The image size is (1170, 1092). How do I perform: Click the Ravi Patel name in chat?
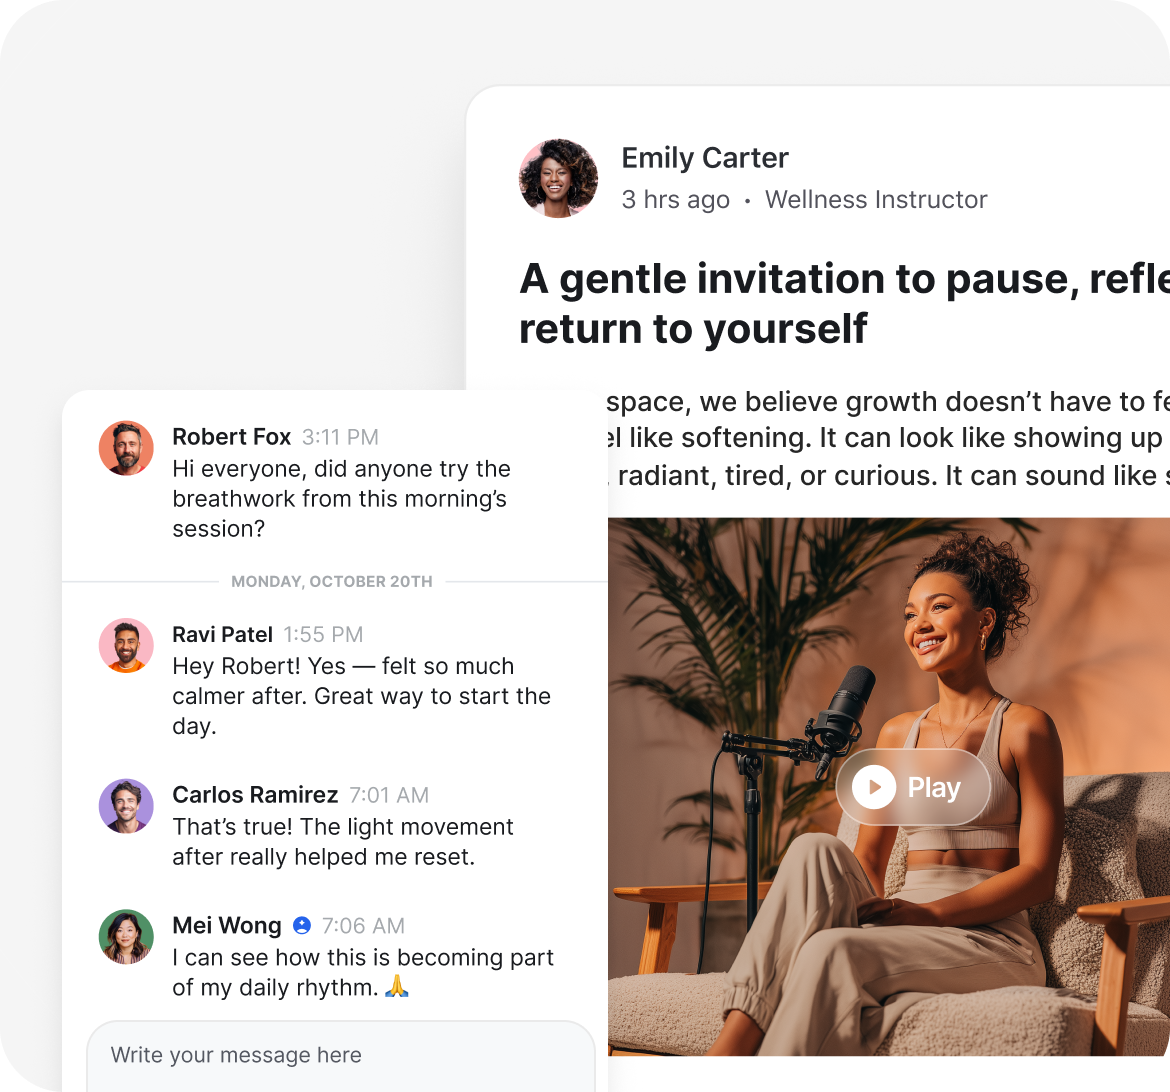point(222,634)
